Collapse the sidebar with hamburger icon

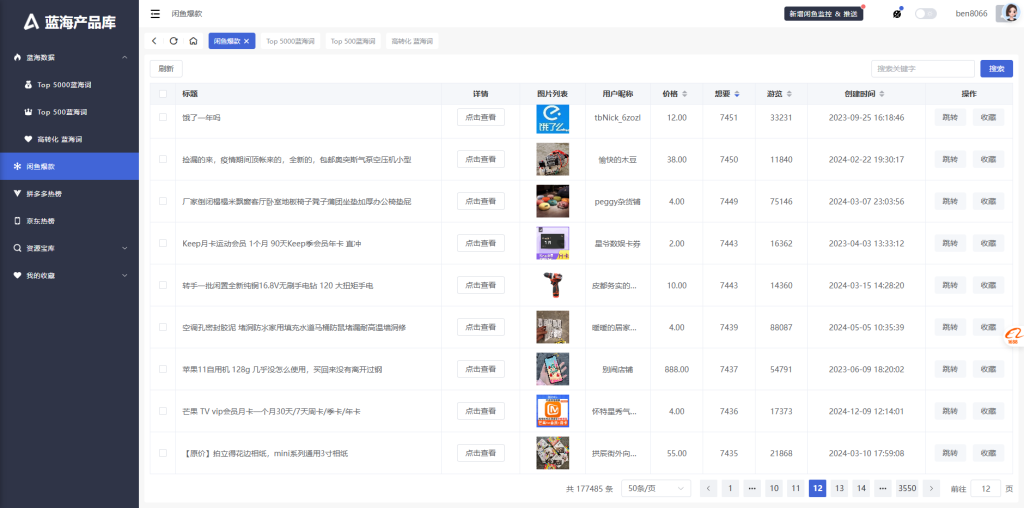[x=155, y=14]
